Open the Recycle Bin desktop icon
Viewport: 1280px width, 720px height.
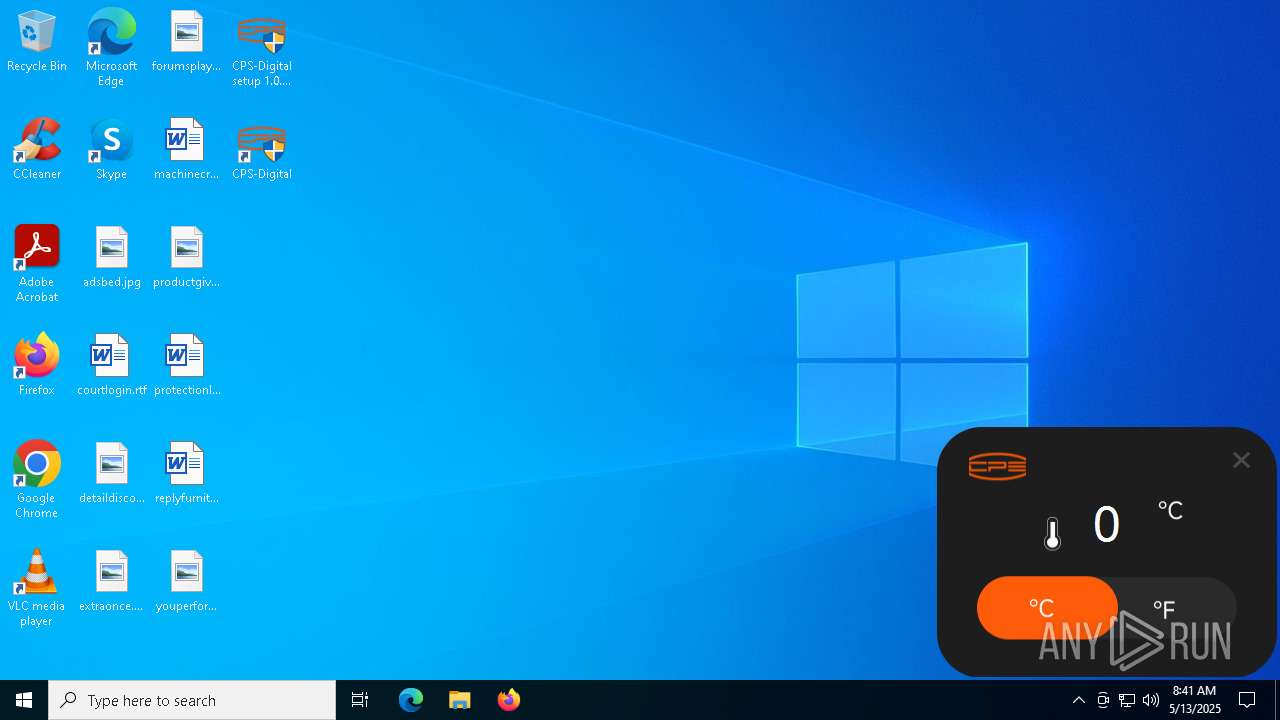37,42
